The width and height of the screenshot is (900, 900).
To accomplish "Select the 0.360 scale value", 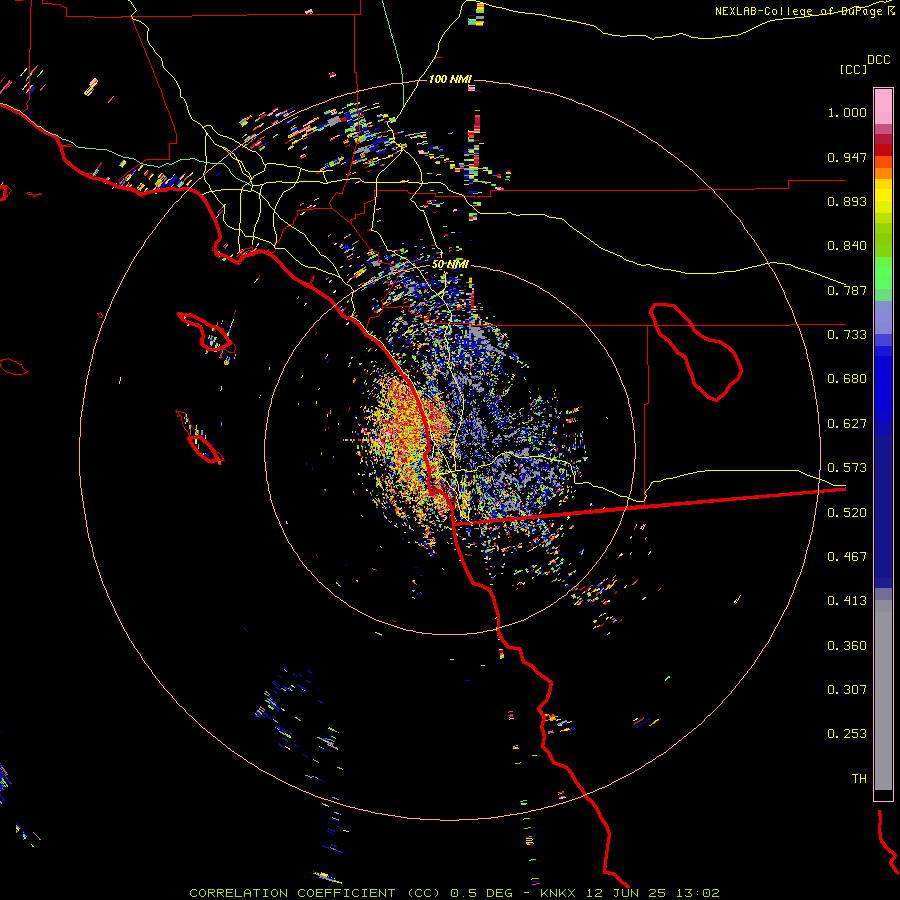I will 847,646.
